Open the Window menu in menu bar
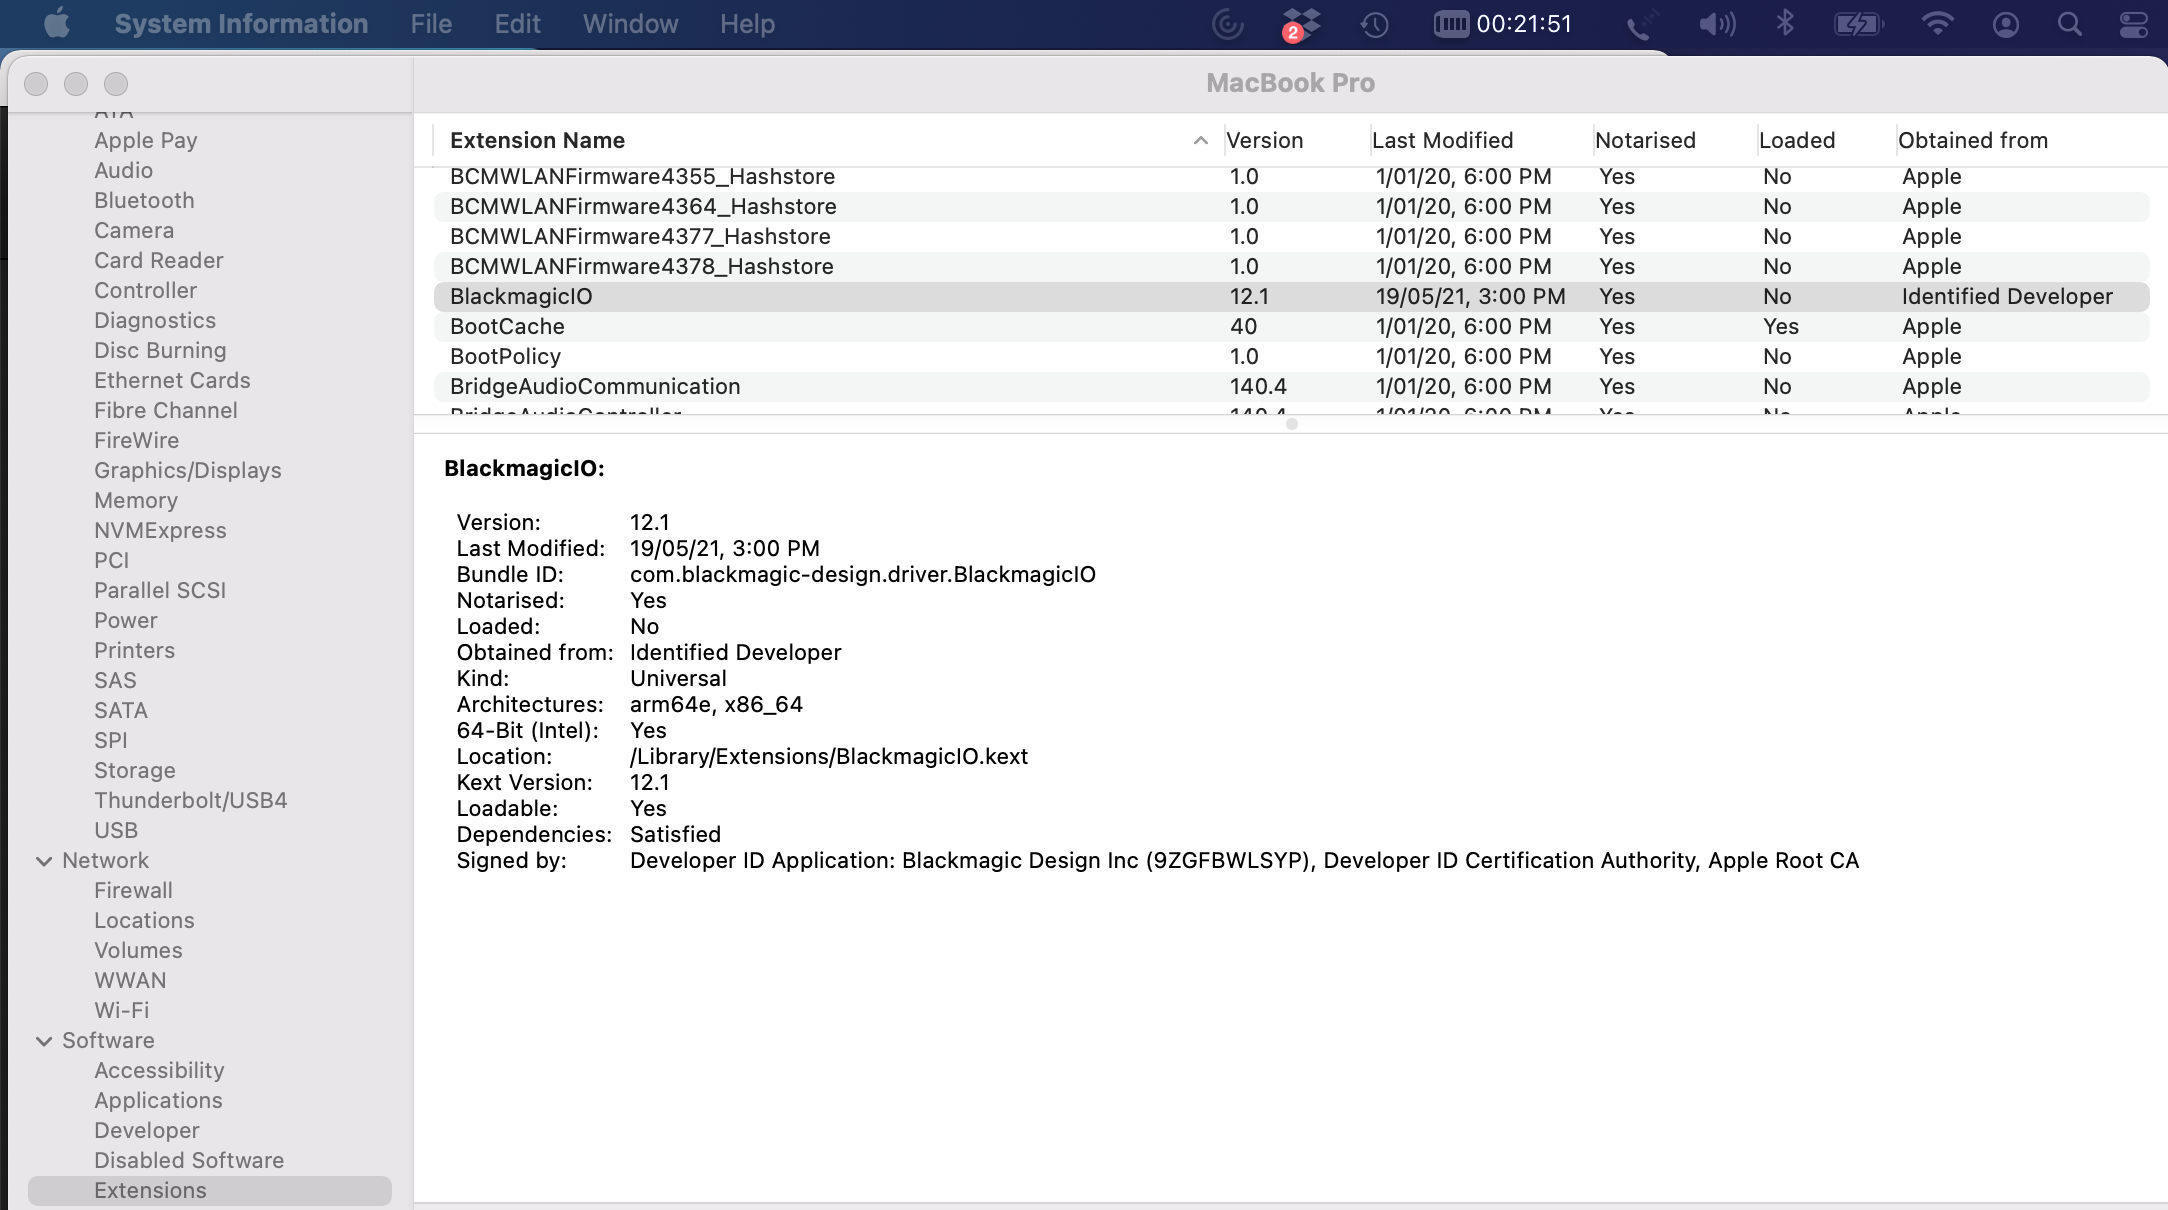The image size is (2168, 1210). point(628,24)
